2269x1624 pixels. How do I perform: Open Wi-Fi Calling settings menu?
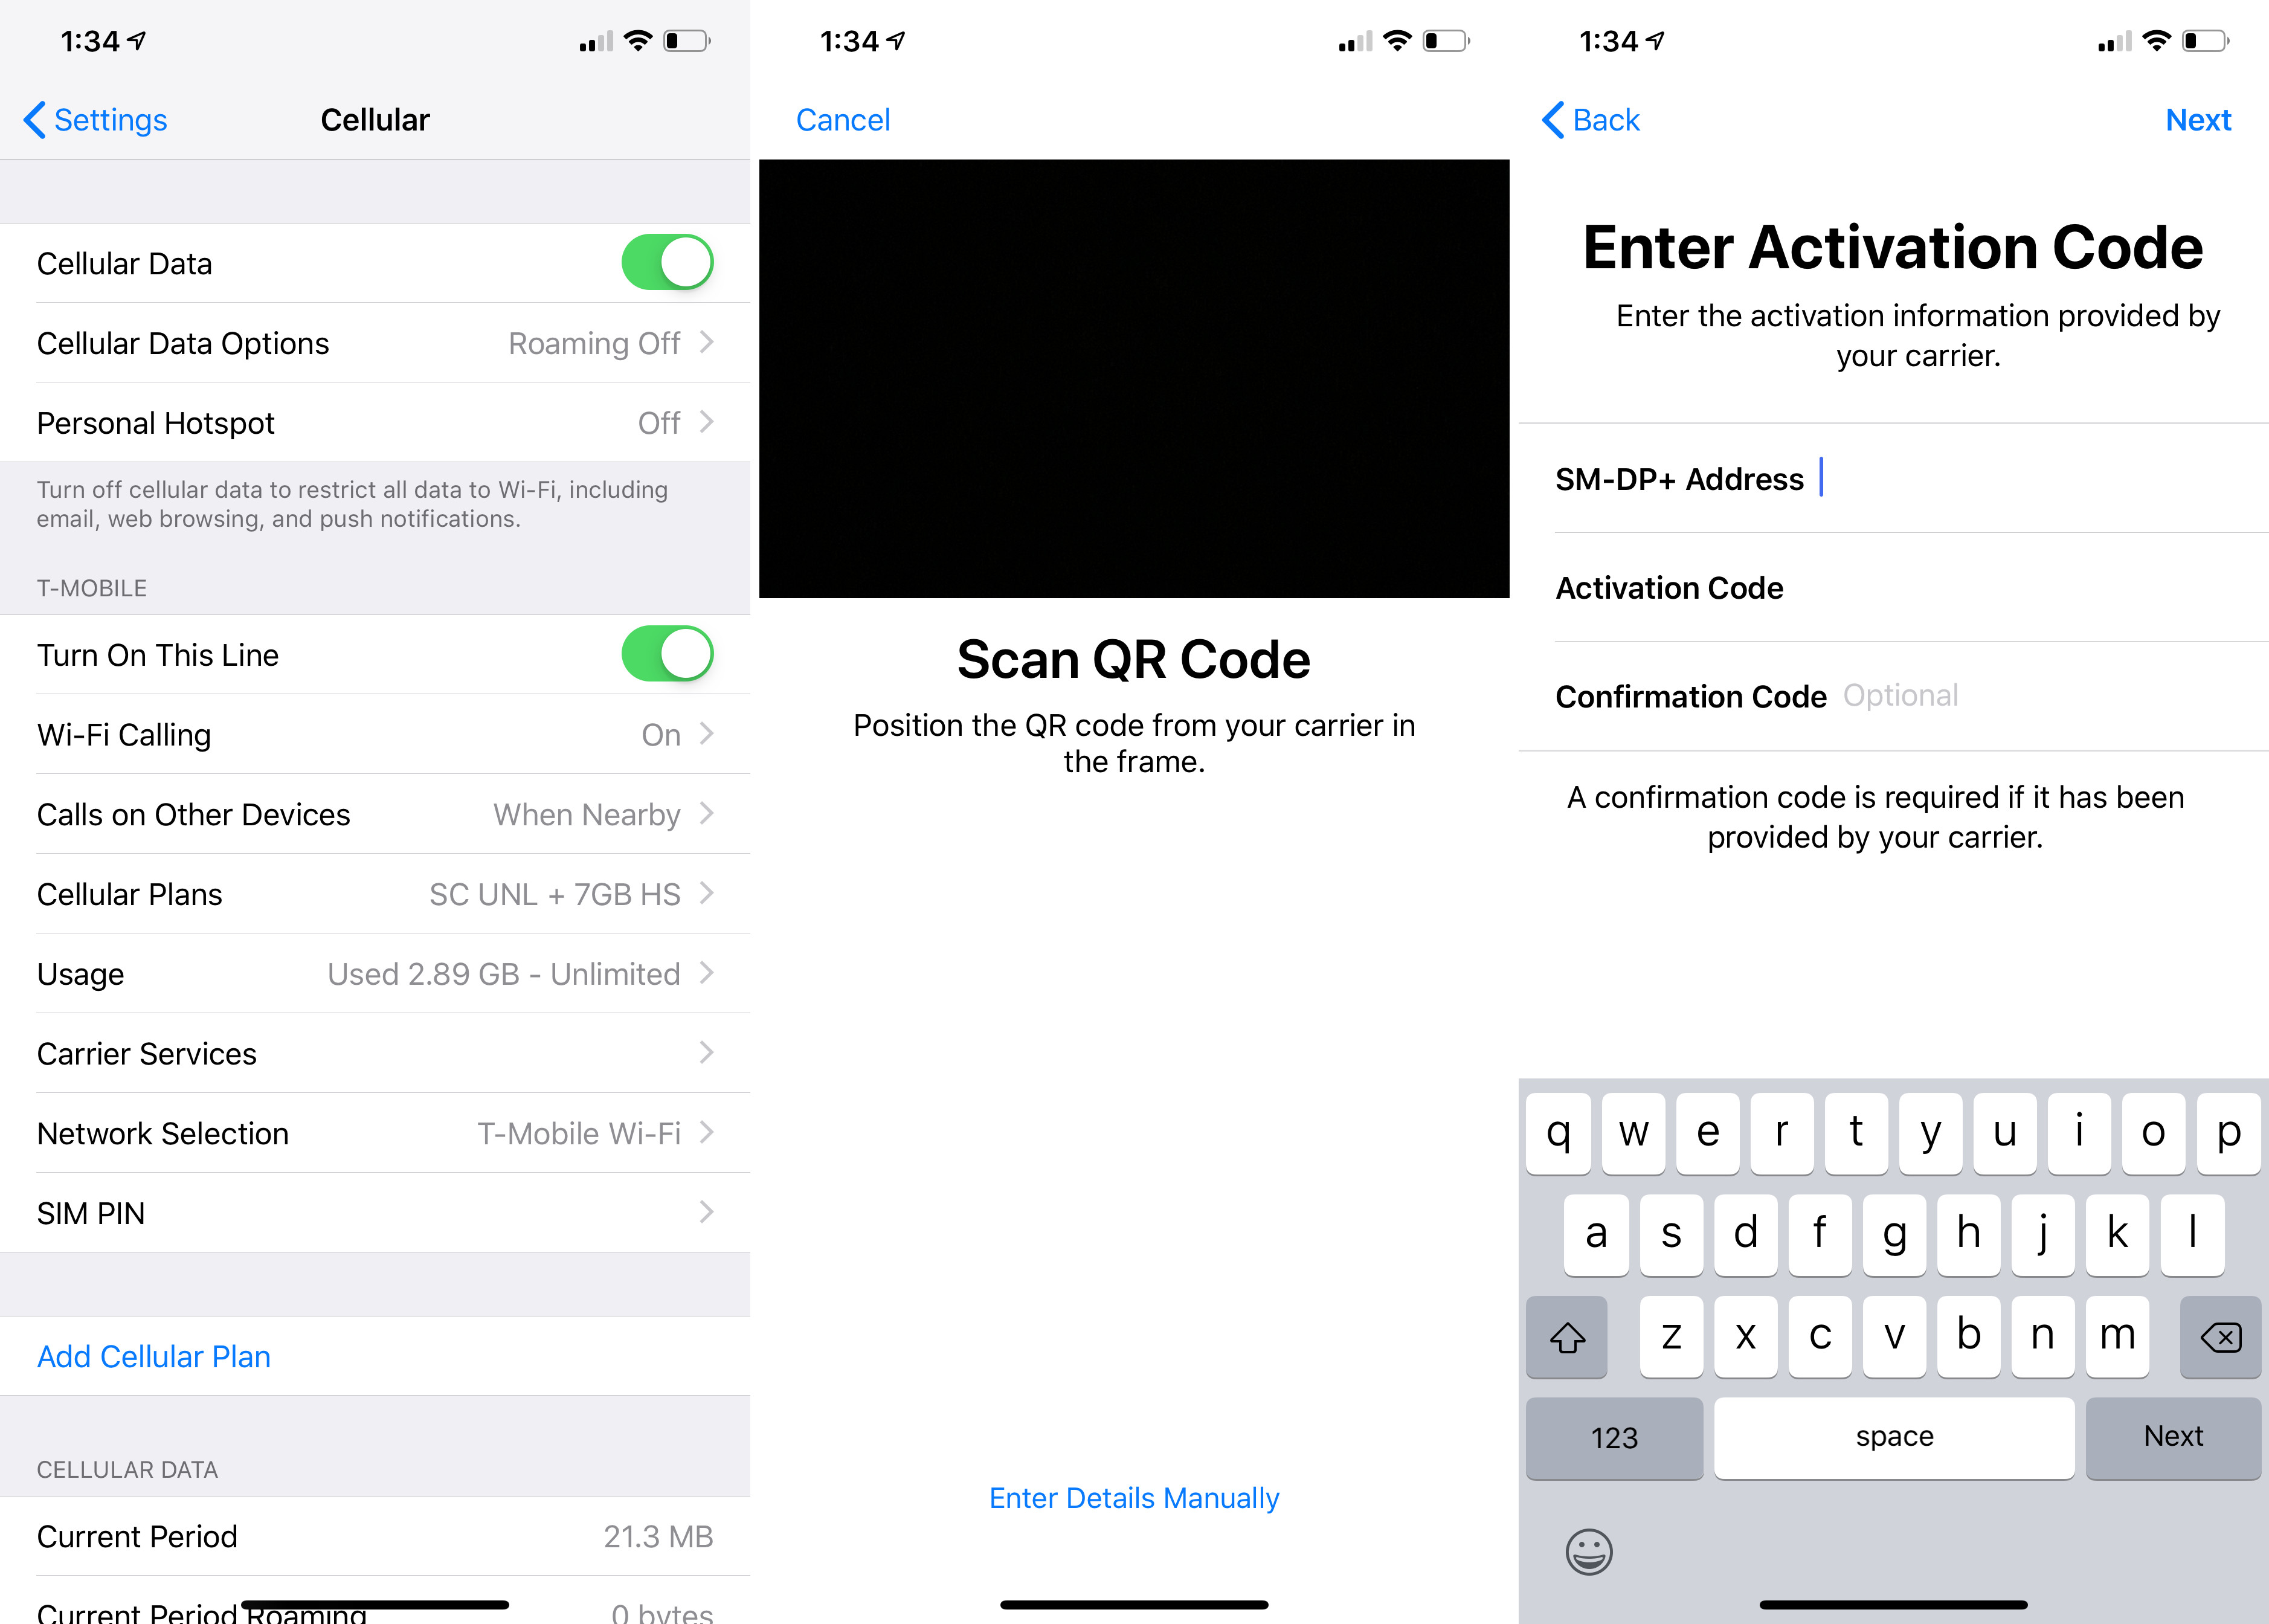pyautogui.click(x=376, y=735)
